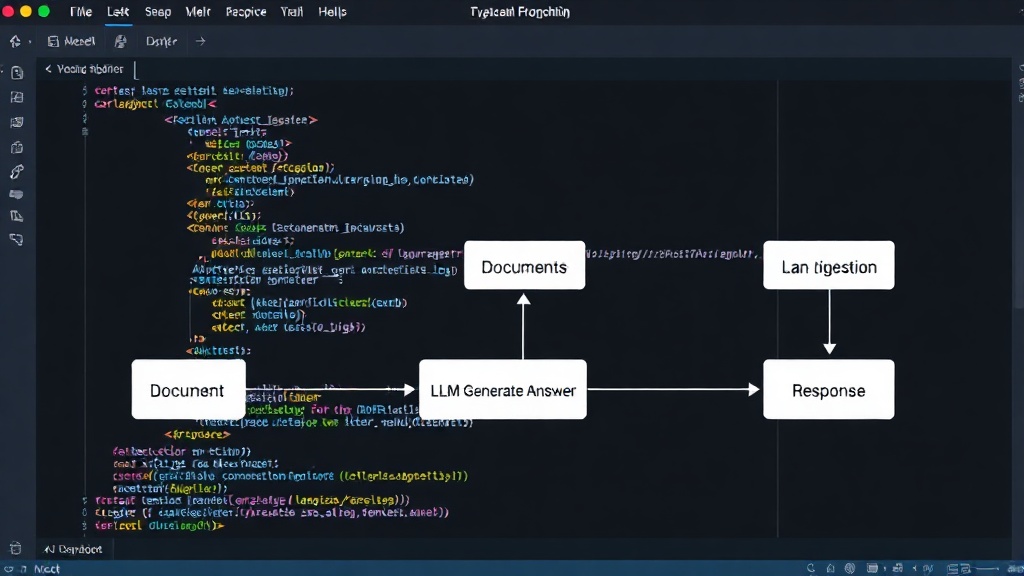Click the home arrow icon in toolbar
1024x576 pixels.
14,41
